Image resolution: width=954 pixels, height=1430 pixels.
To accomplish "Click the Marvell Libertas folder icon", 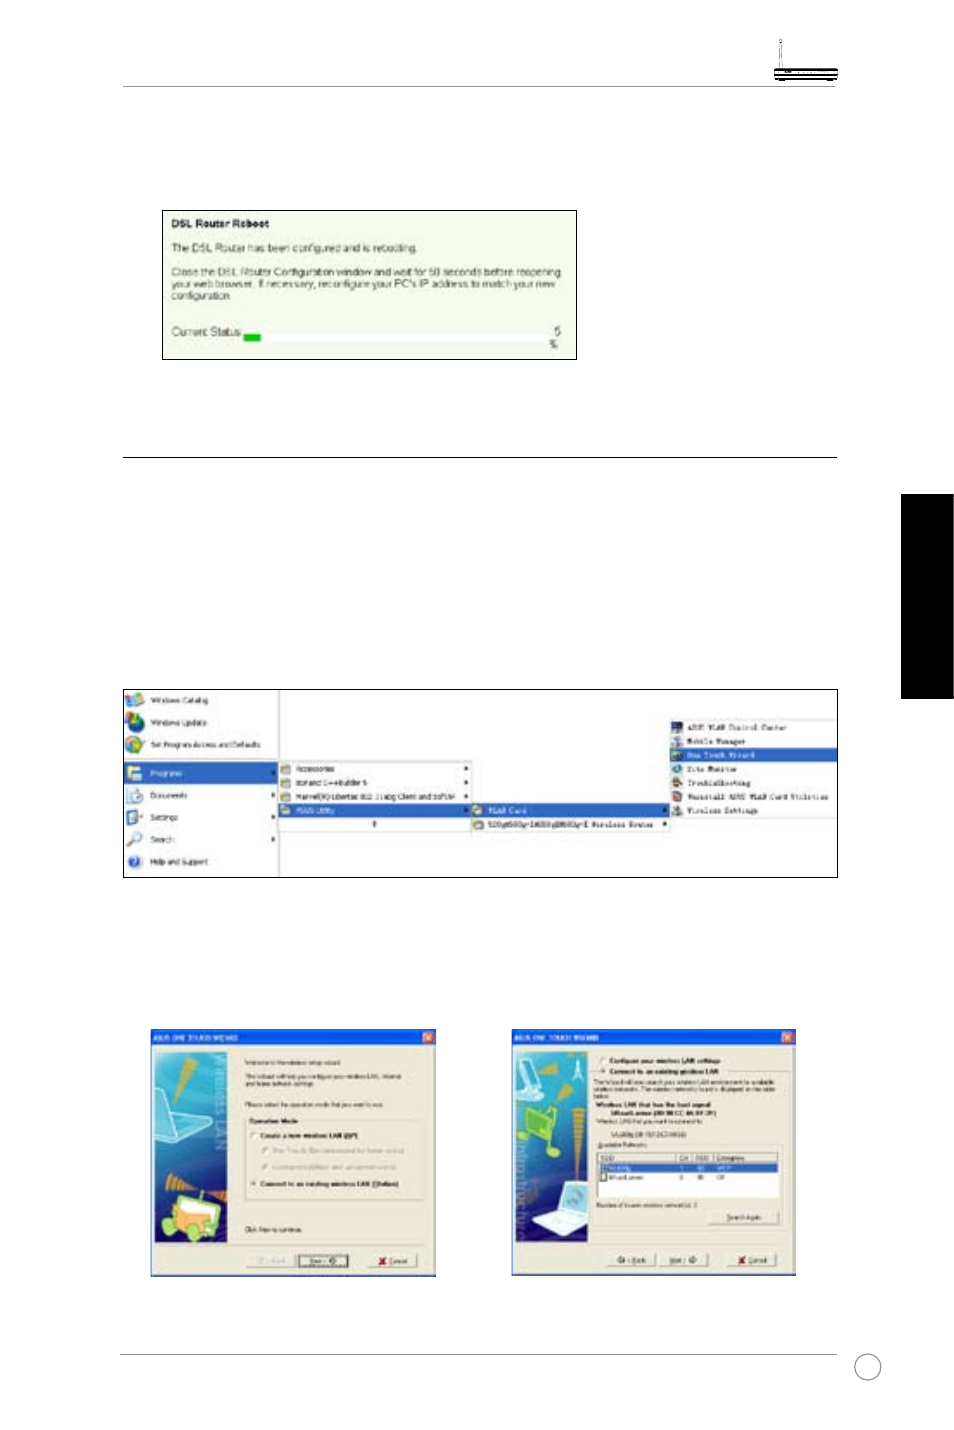I will [x=286, y=797].
